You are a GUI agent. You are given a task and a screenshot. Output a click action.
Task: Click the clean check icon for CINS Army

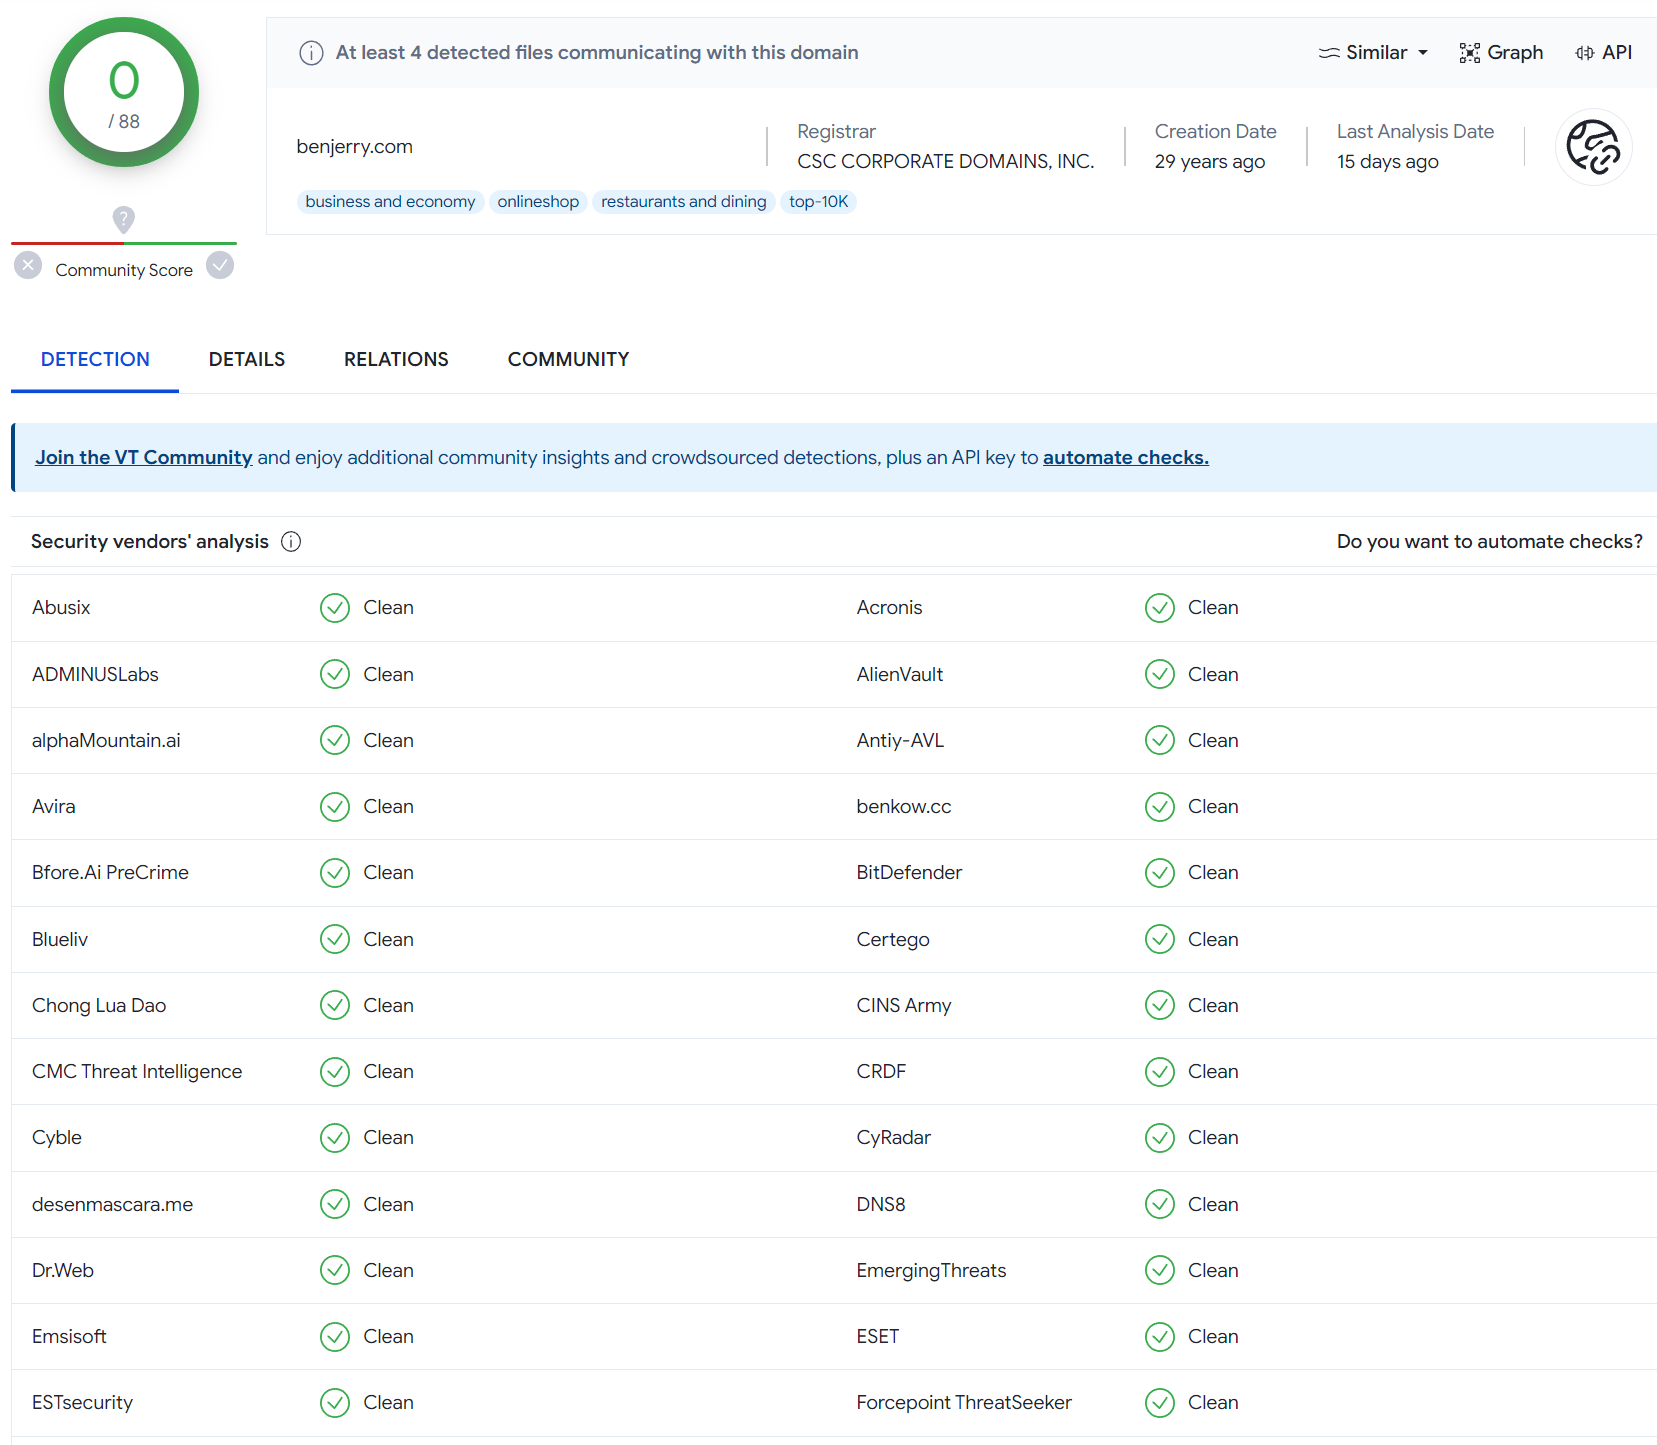tap(1160, 1006)
